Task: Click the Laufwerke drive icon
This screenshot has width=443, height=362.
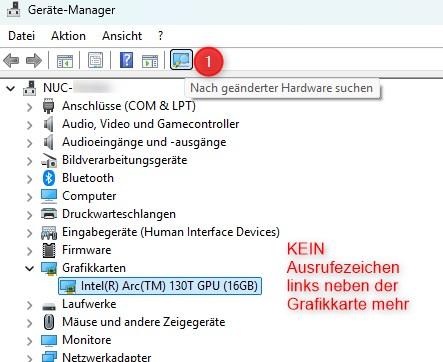Action: 49,306
